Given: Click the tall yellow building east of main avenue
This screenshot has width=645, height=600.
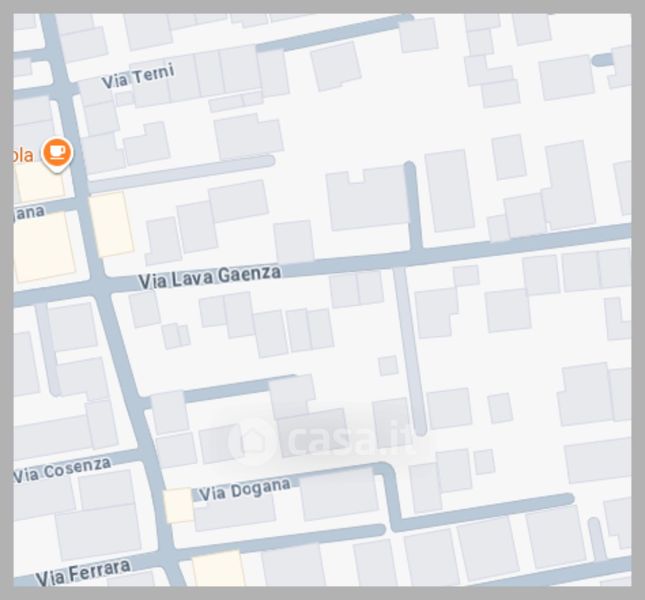Looking at the screenshot, I should [111, 225].
